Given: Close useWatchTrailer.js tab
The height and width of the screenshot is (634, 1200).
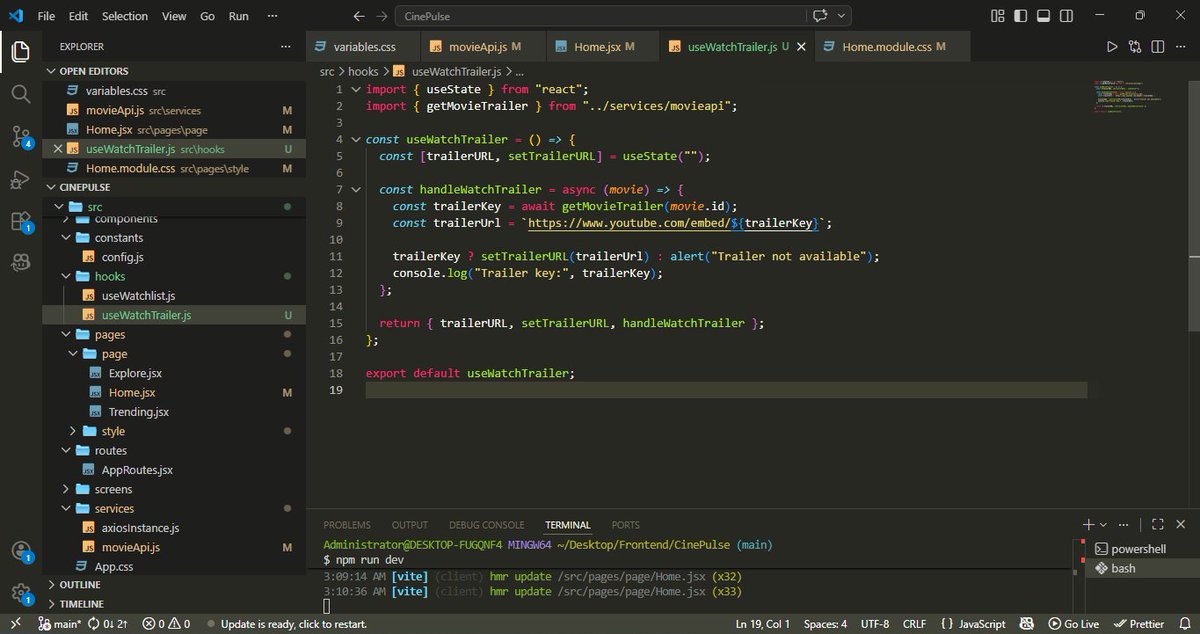Looking at the screenshot, I should point(801,47).
